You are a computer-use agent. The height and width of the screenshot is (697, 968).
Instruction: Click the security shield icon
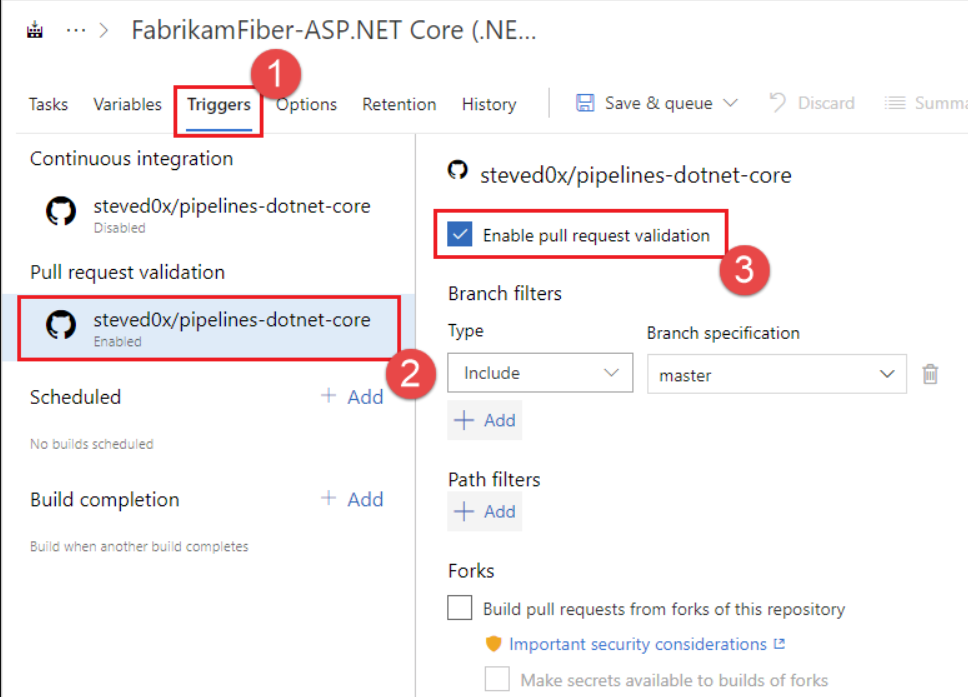point(493,644)
